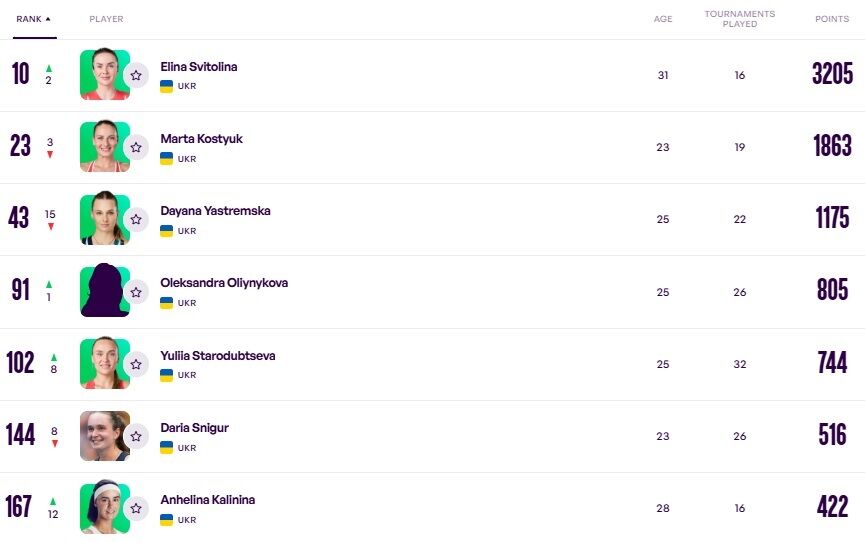
Task: Click Ukraine flag icon under Elina Svitolina
Action: [x=167, y=86]
